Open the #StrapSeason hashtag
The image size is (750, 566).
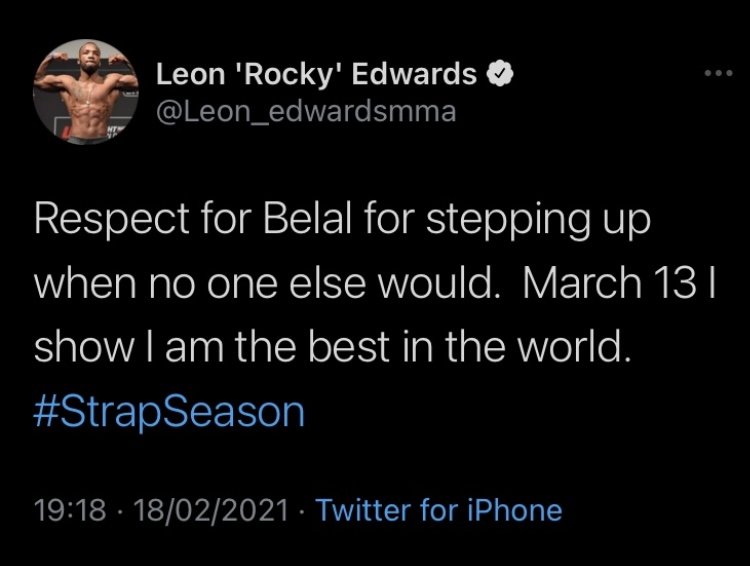point(169,412)
